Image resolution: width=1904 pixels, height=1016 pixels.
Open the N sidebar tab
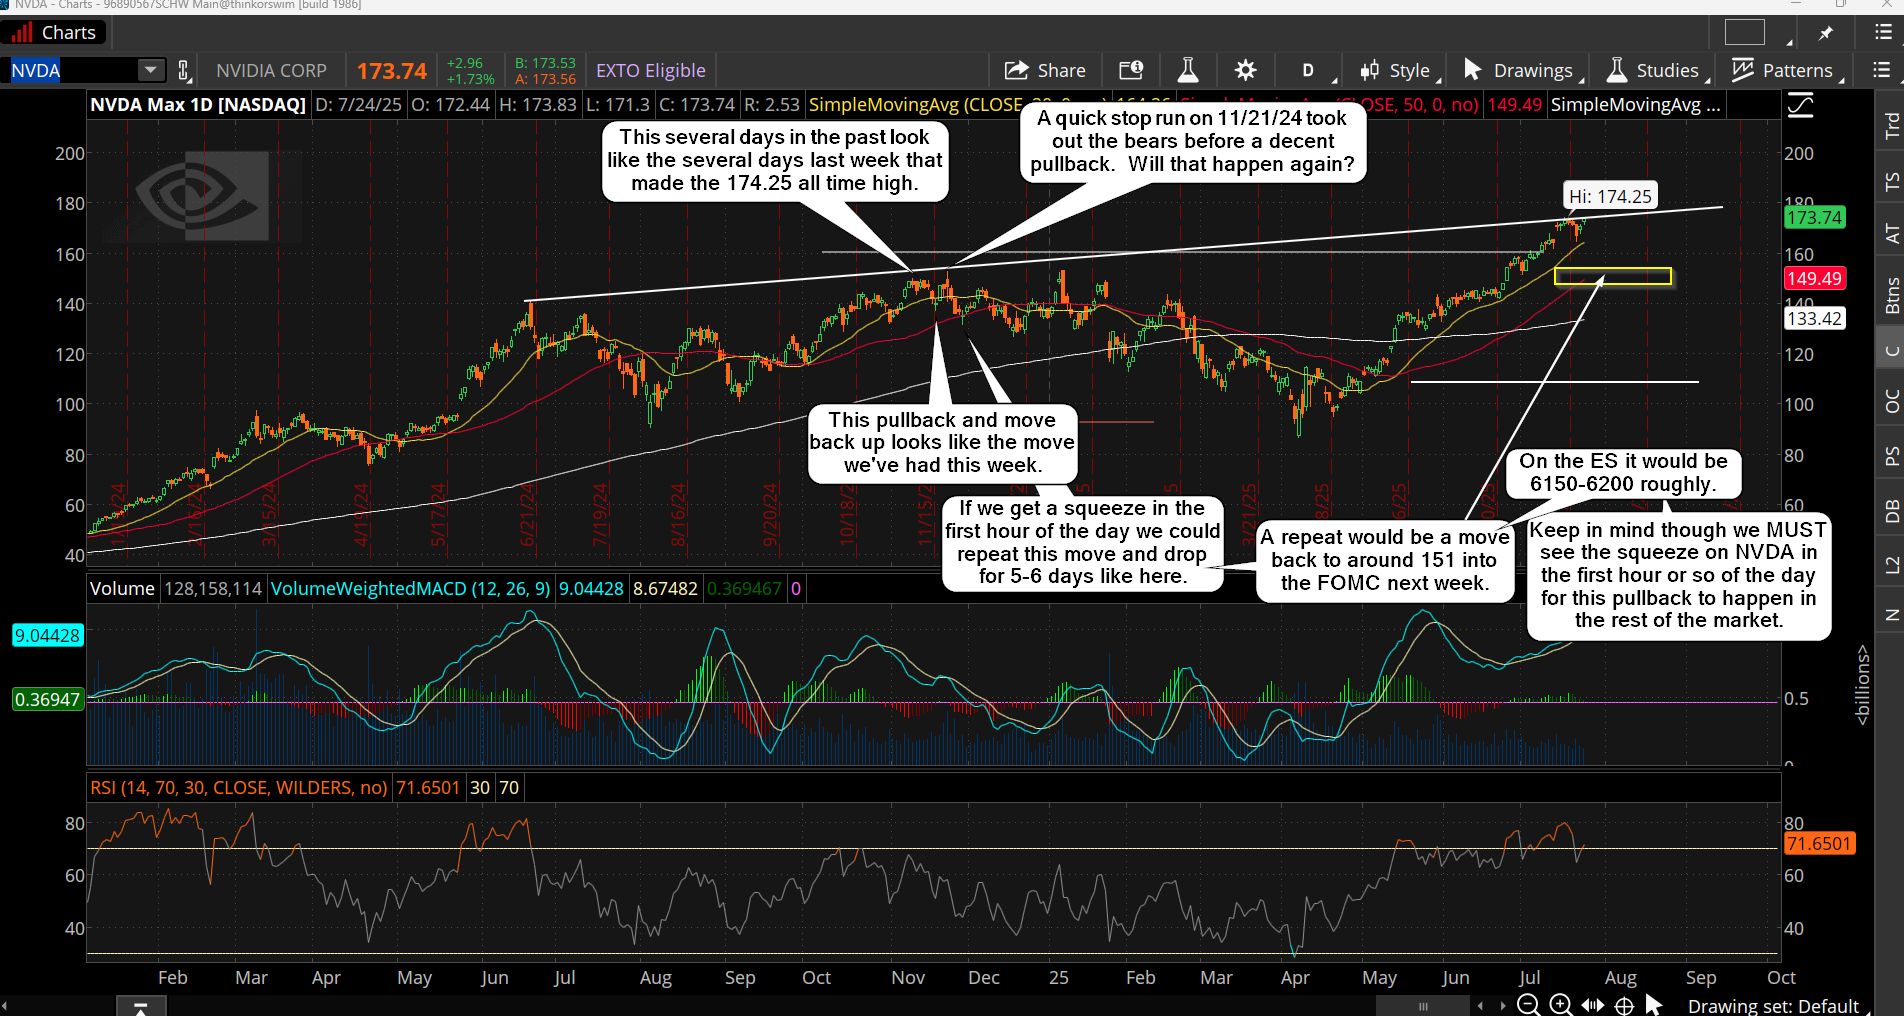(x=1891, y=615)
